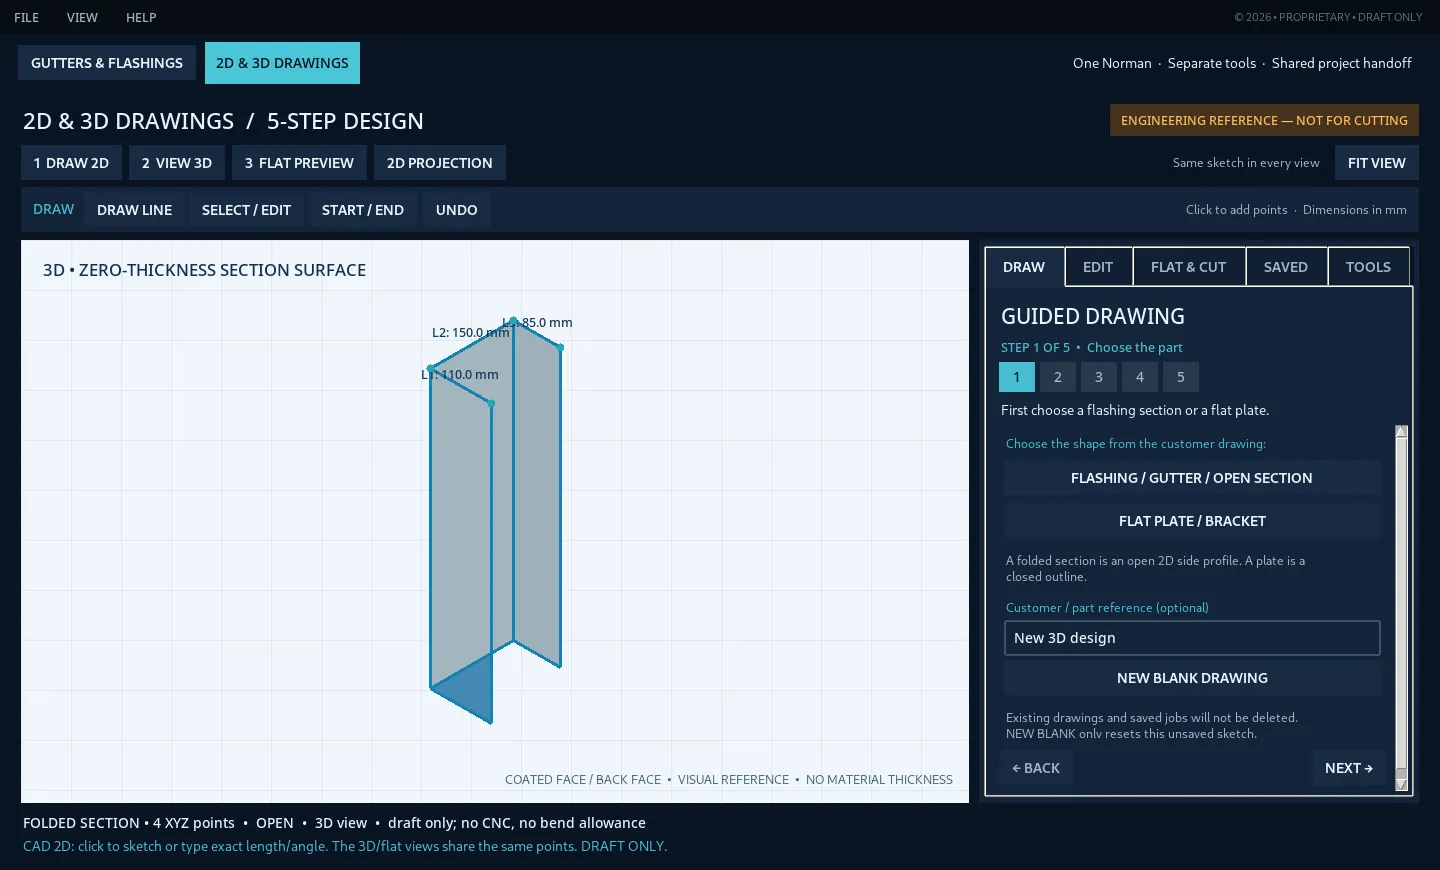Click the dark blue bottom face of the 3D section
Image resolution: width=1440 pixels, height=870 pixels.
(469, 687)
